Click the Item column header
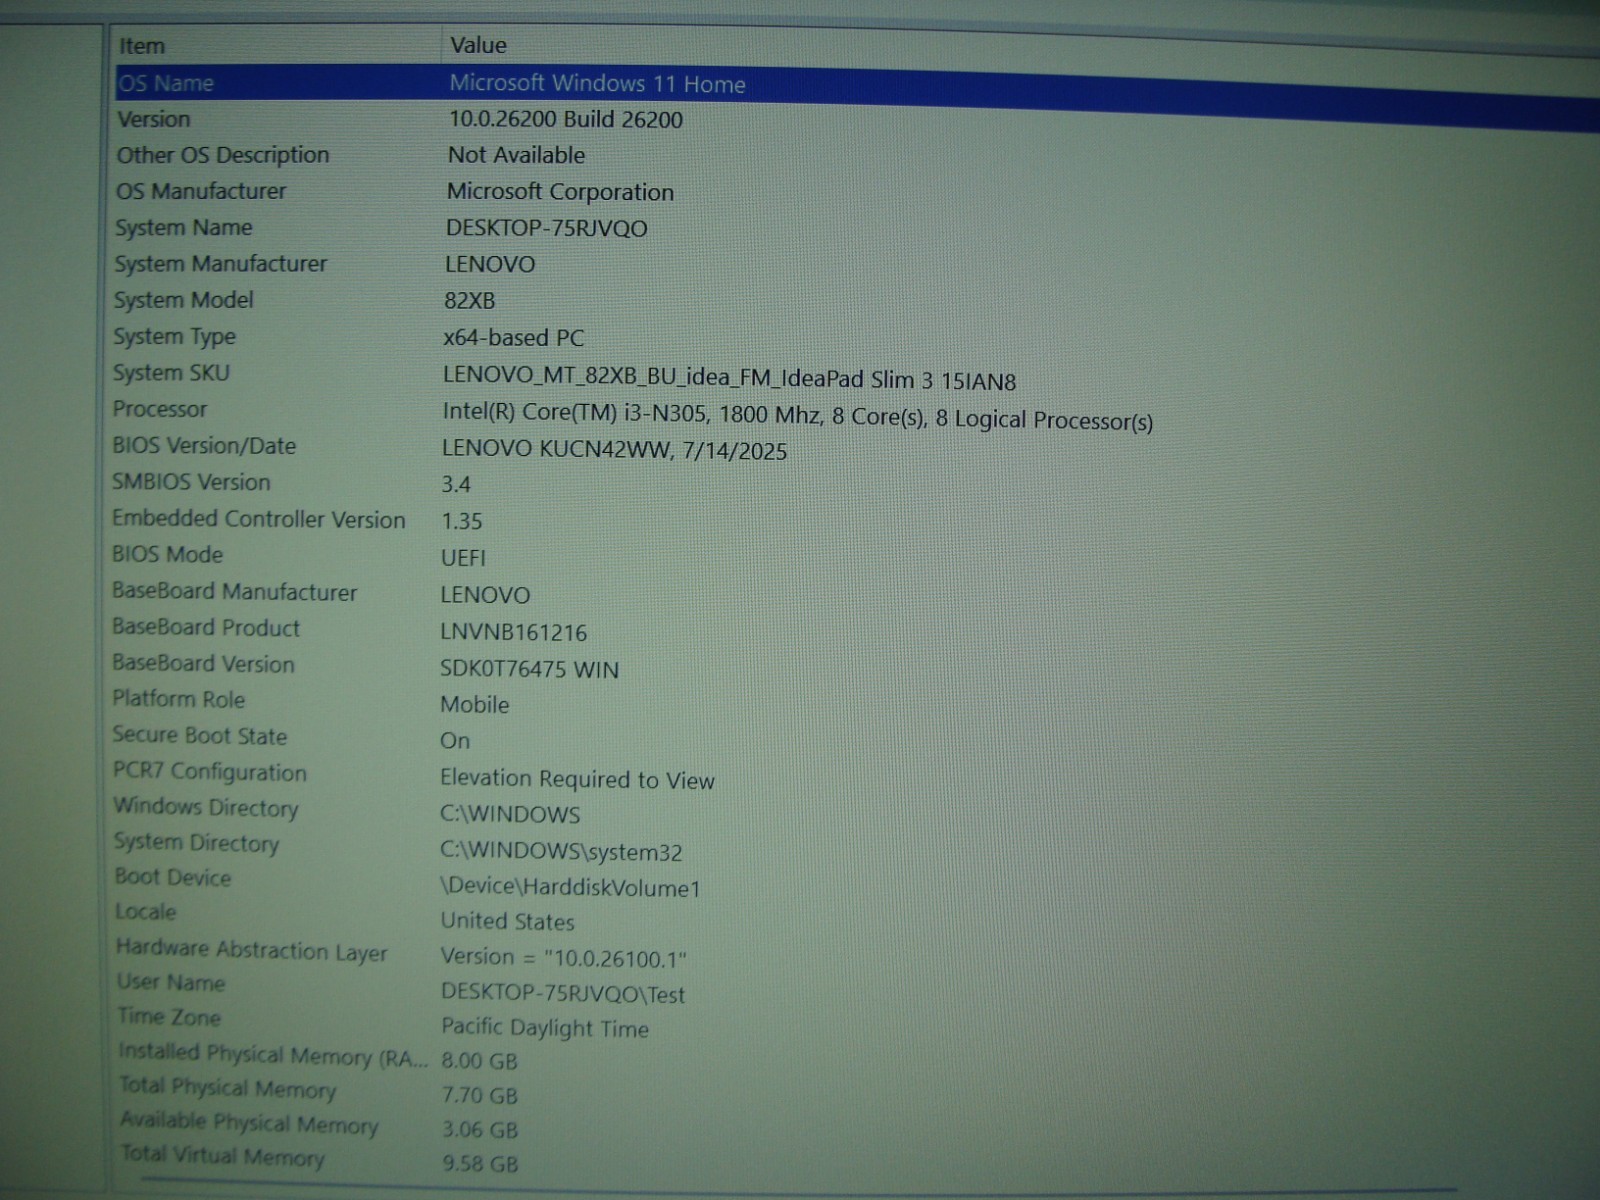Image resolution: width=1600 pixels, height=1200 pixels. point(142,46)
